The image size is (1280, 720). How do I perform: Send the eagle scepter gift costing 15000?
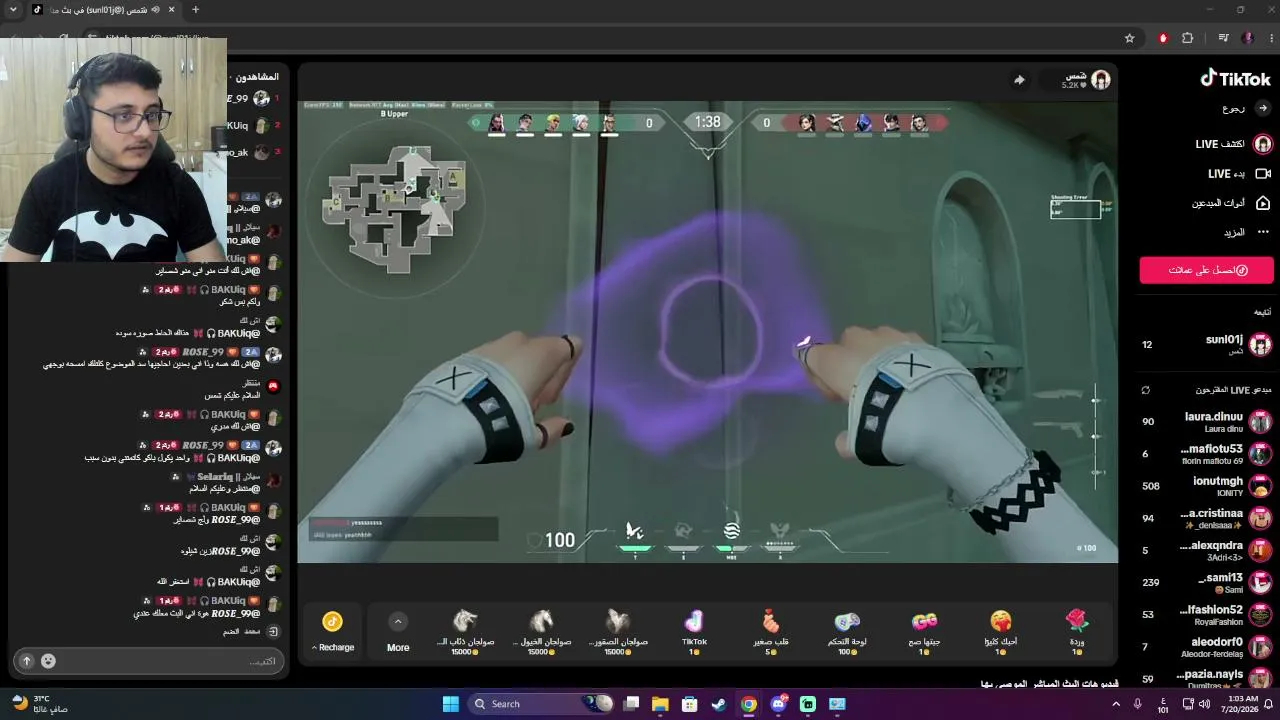[617, 631]
